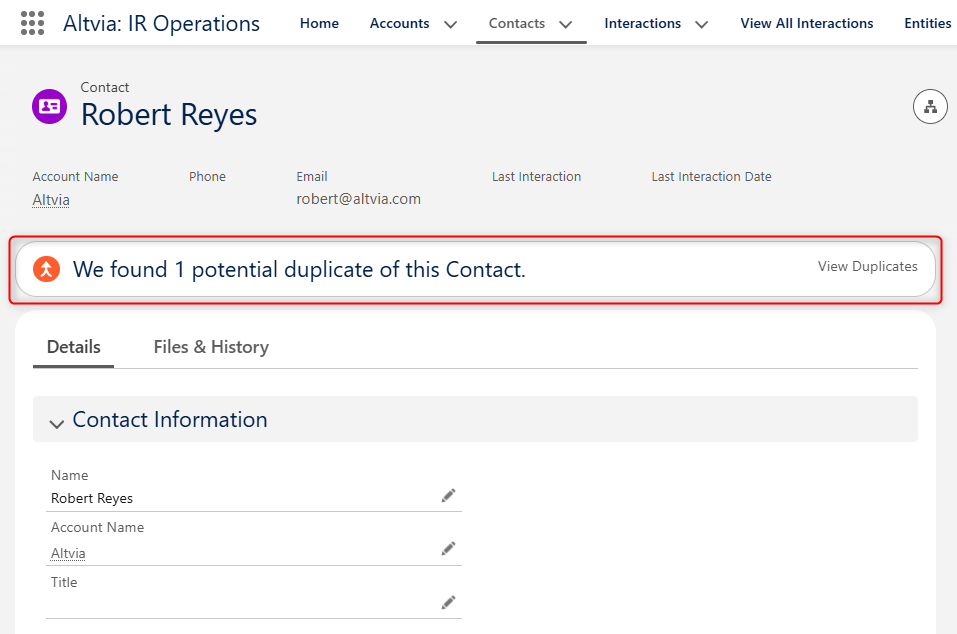
Task: Collapse the Contact Information section
Action: 57,423
